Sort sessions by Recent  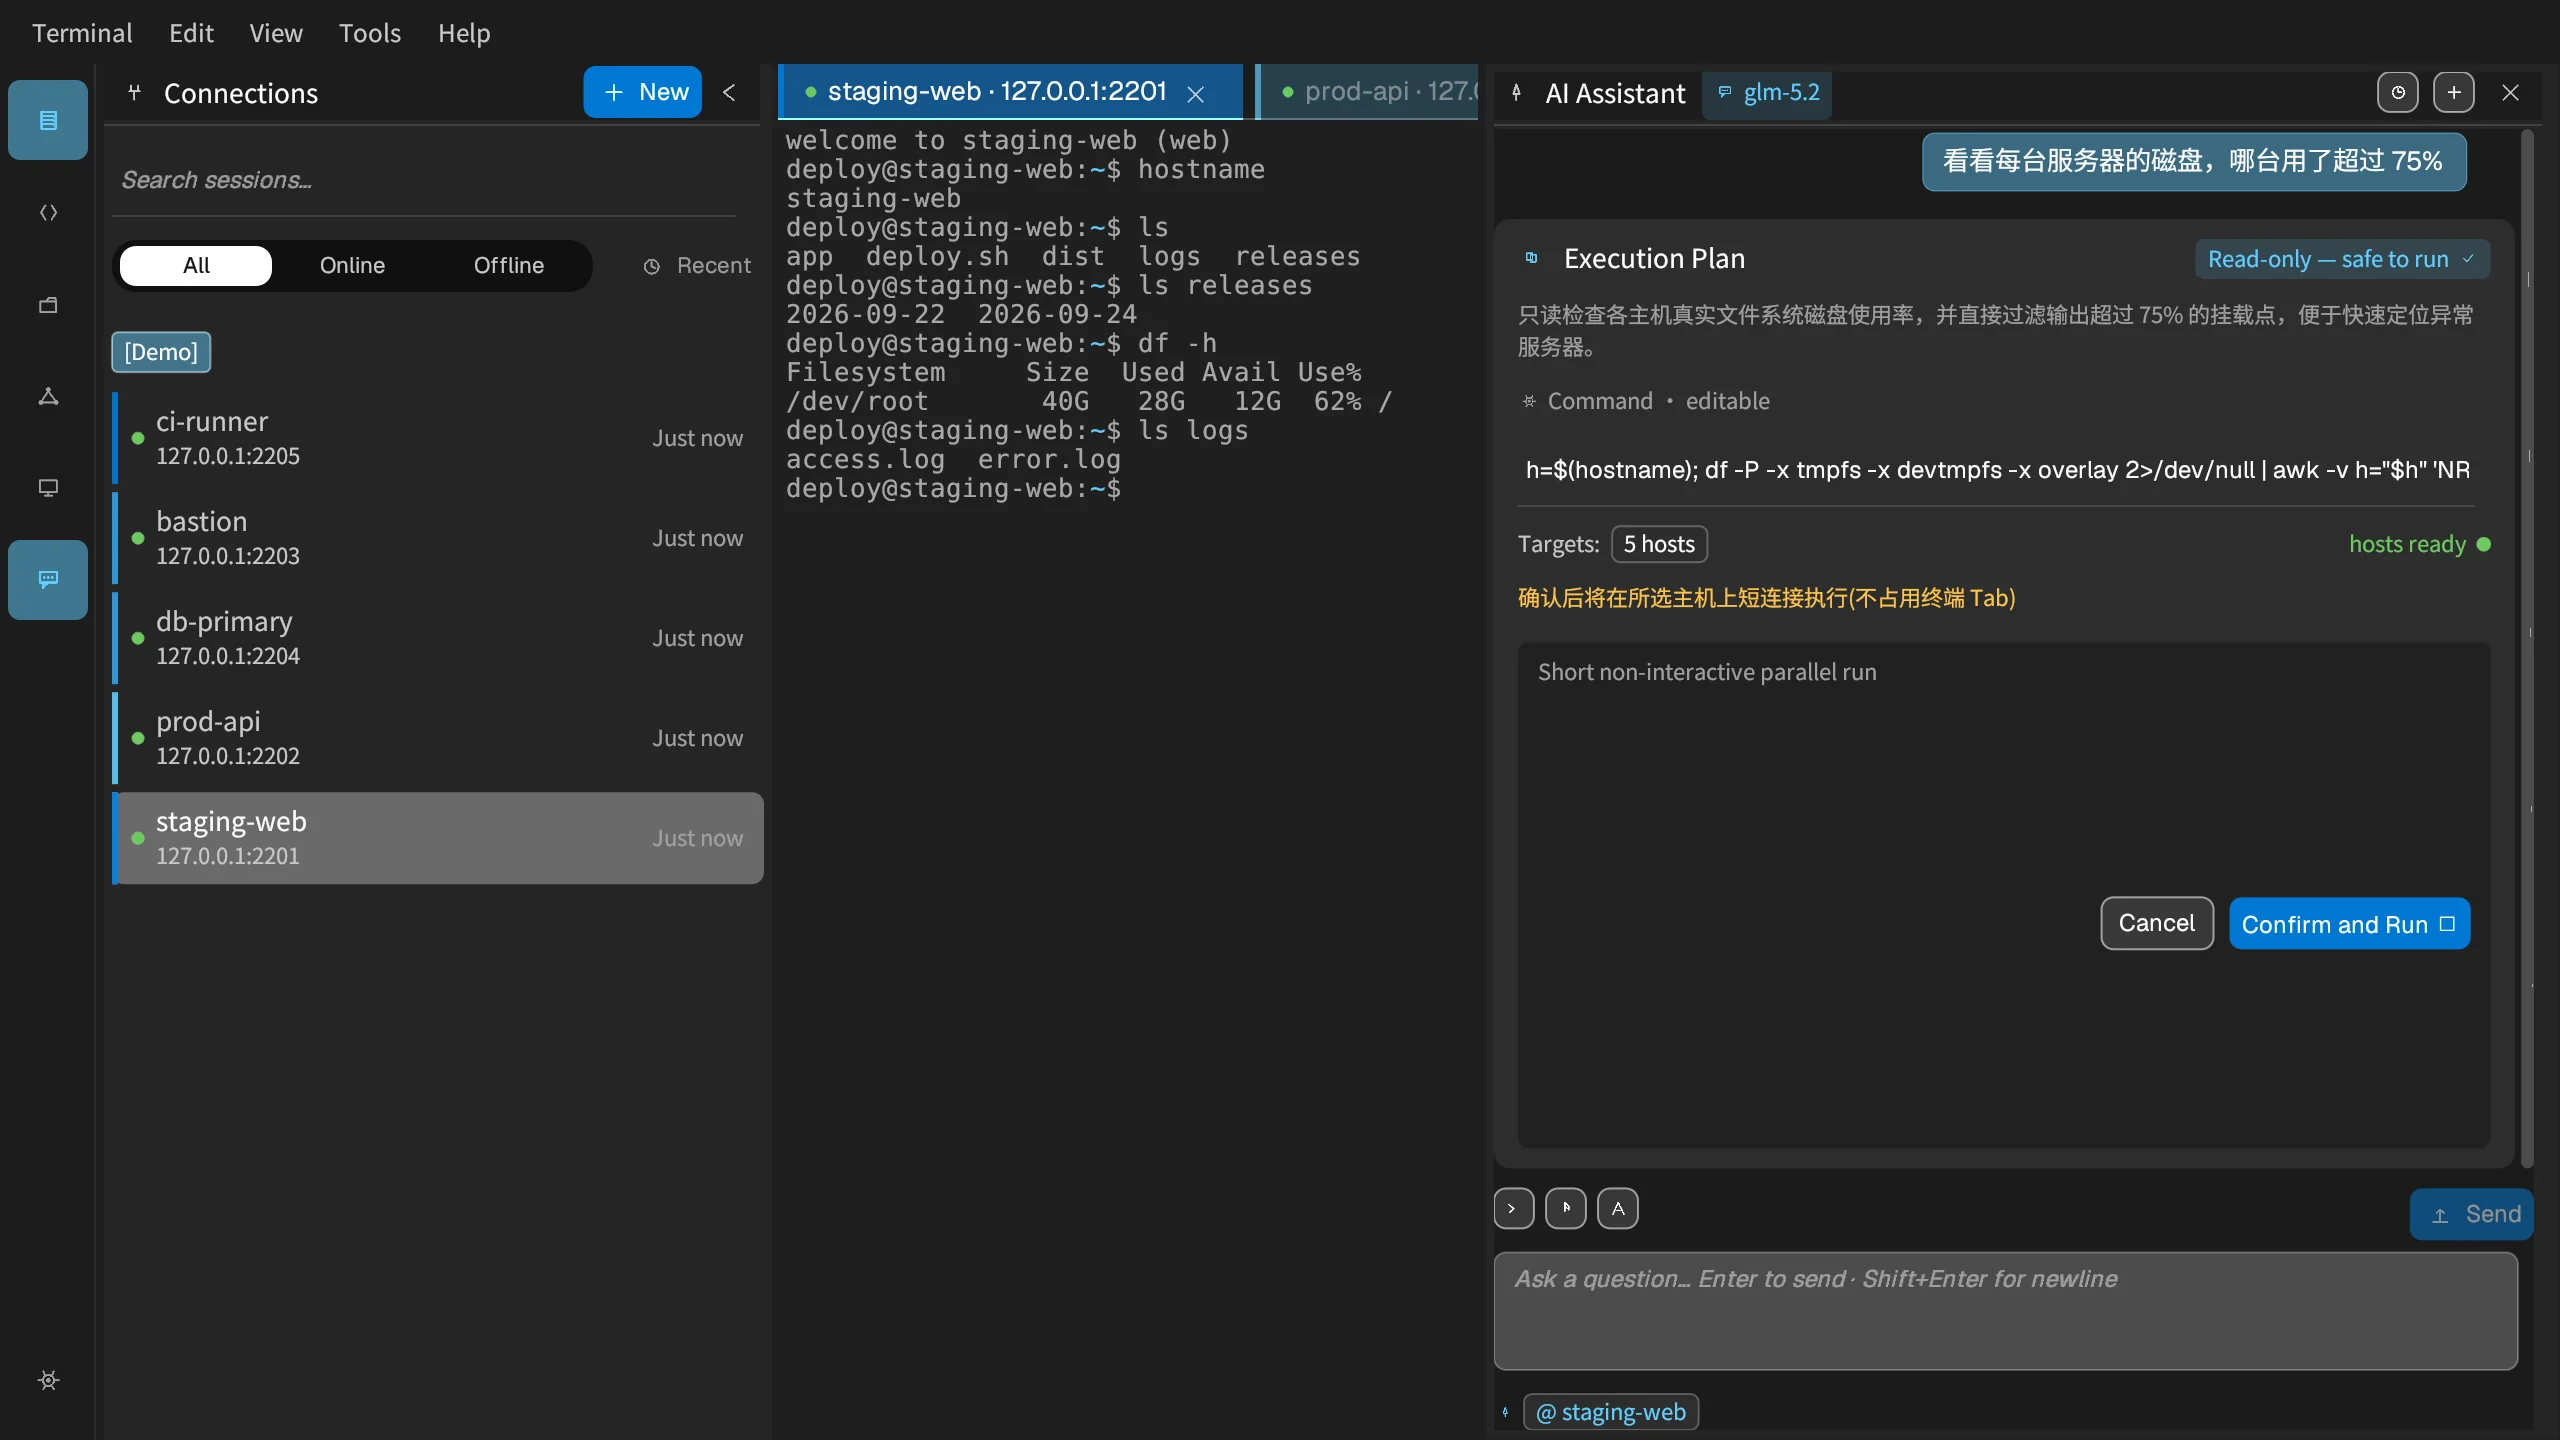tap(698, 266)
